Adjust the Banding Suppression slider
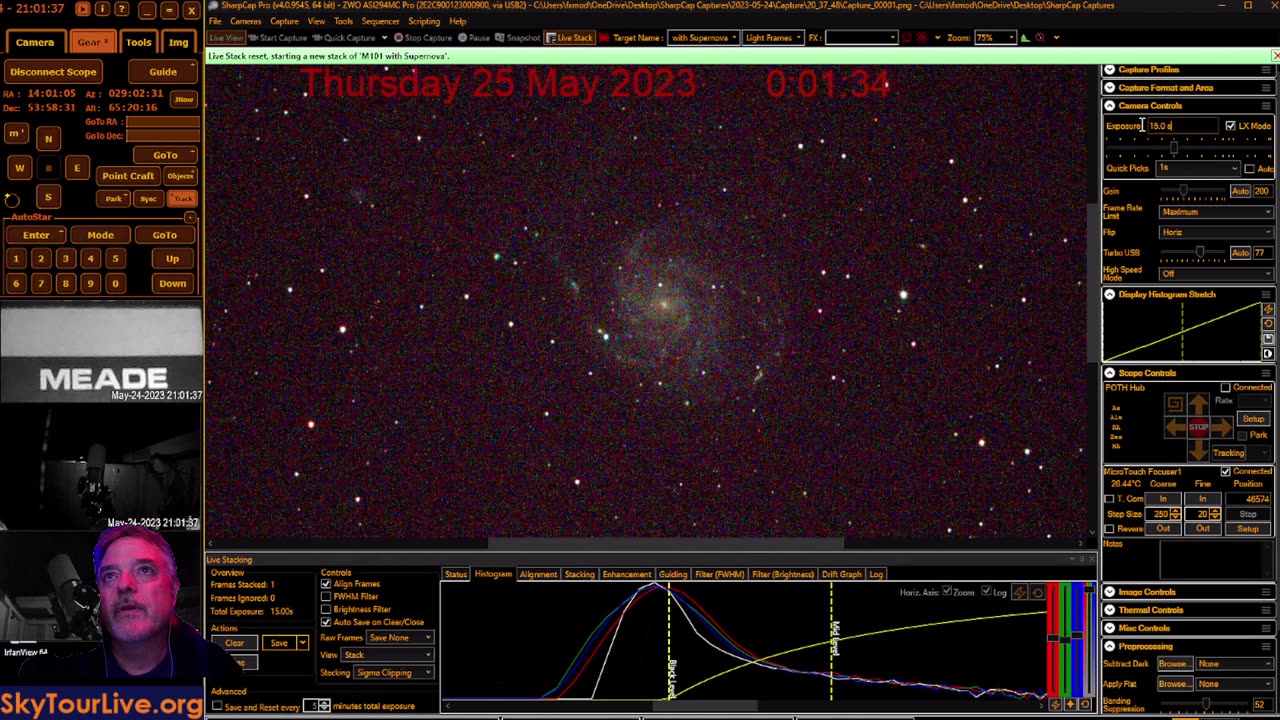Image resolution: width=1280 pixels, height=720 pixels. [x=1206, y=705]
